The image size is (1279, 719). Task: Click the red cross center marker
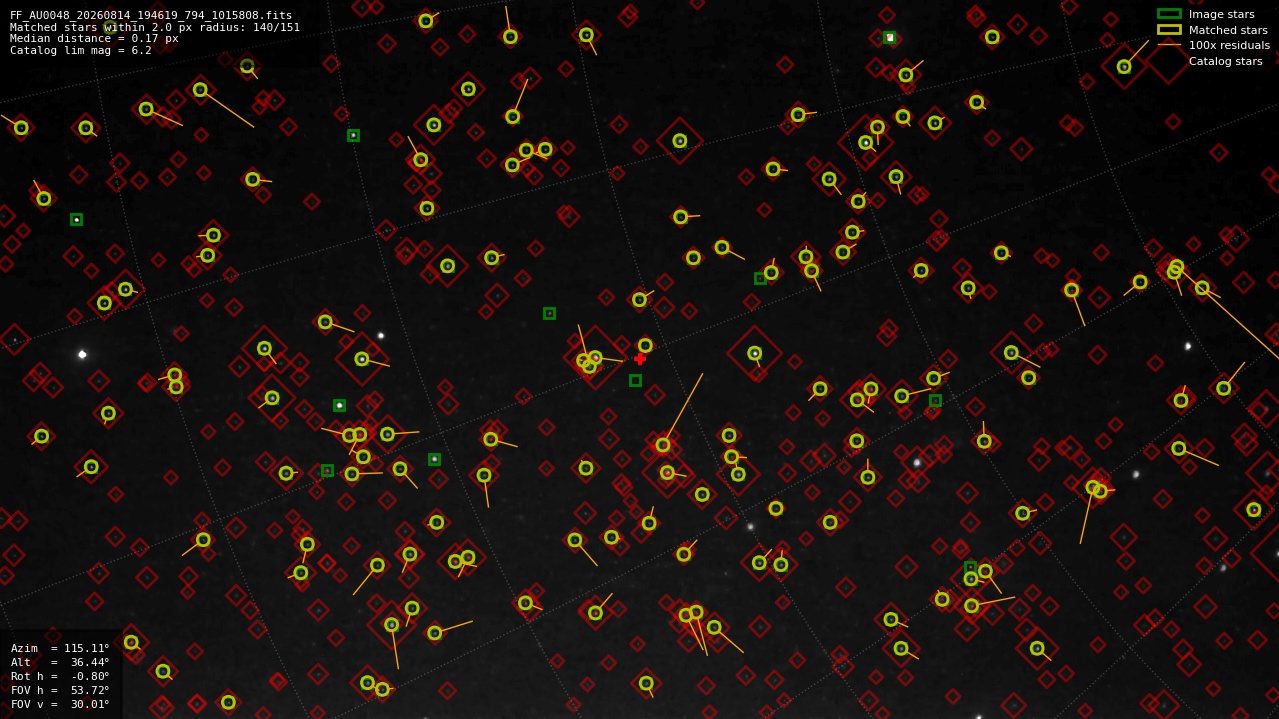click(x=640, y=359)
